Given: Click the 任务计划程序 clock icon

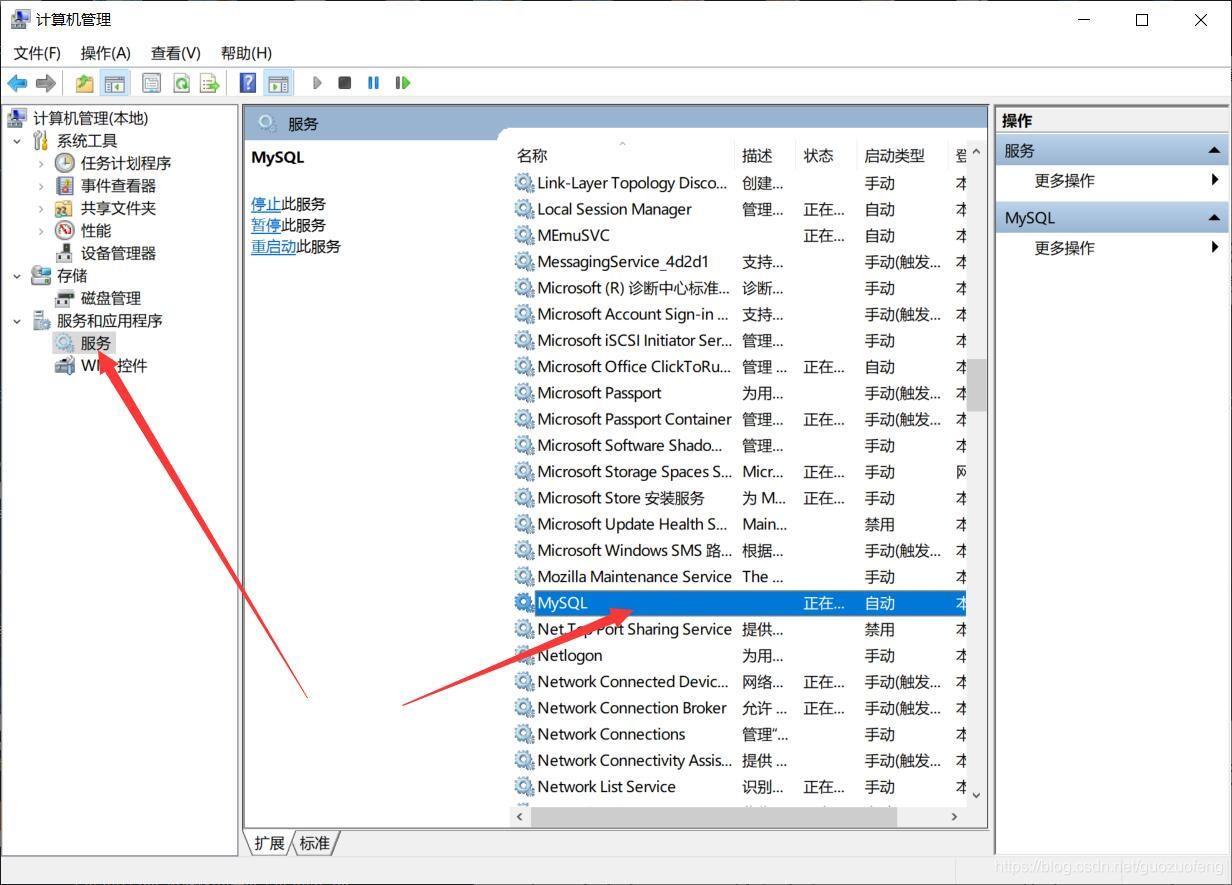Looking at the screenshot, I should [x=65, y=163].
